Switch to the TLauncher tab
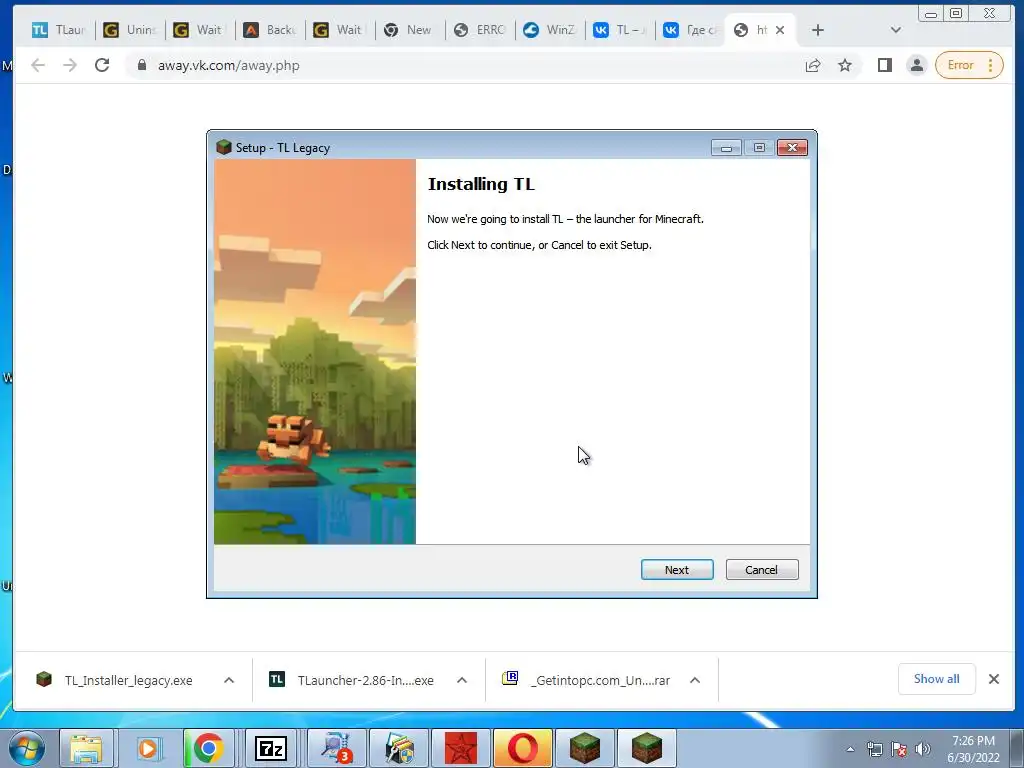Image resolution: width=1024 pixels, height=768 pixels. click(x=59, y=30)
